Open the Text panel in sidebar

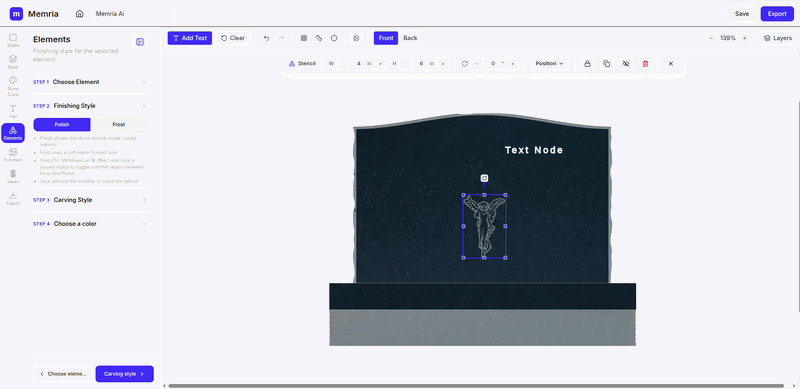pyautogui.click(x=13, y=111)
